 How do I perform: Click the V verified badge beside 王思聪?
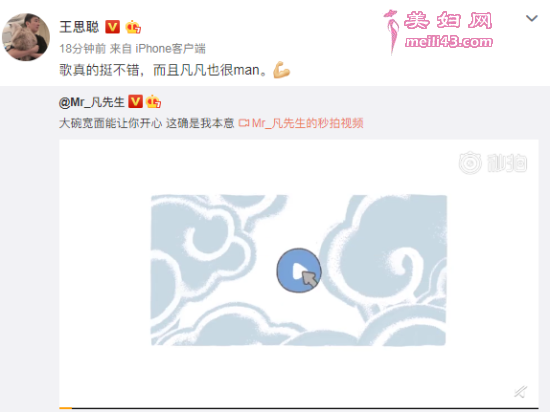[x=113, y=27]
